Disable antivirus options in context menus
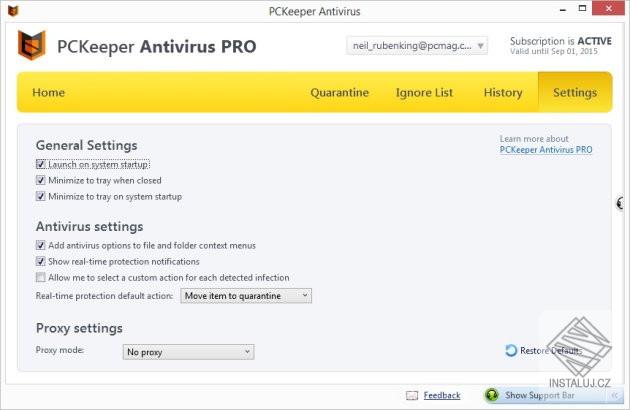Viewport: 630px width, 410px height. click(41, 245)
